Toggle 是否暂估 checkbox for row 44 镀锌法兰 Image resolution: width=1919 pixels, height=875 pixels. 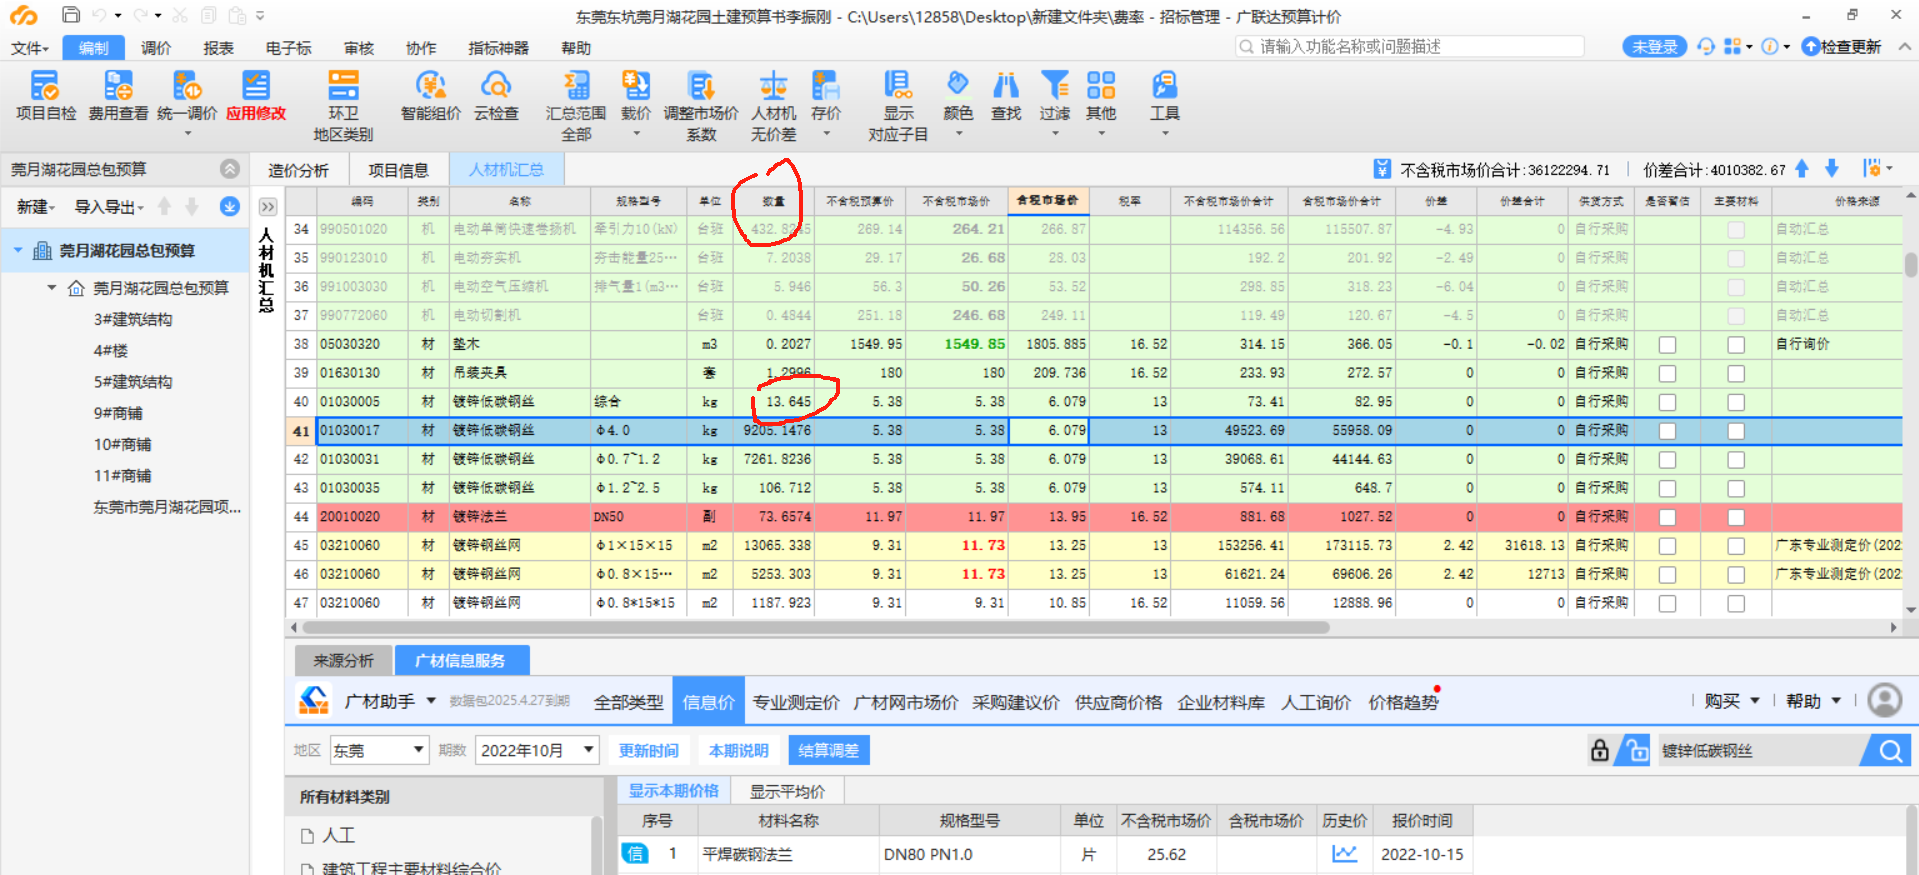point(1667,518)
